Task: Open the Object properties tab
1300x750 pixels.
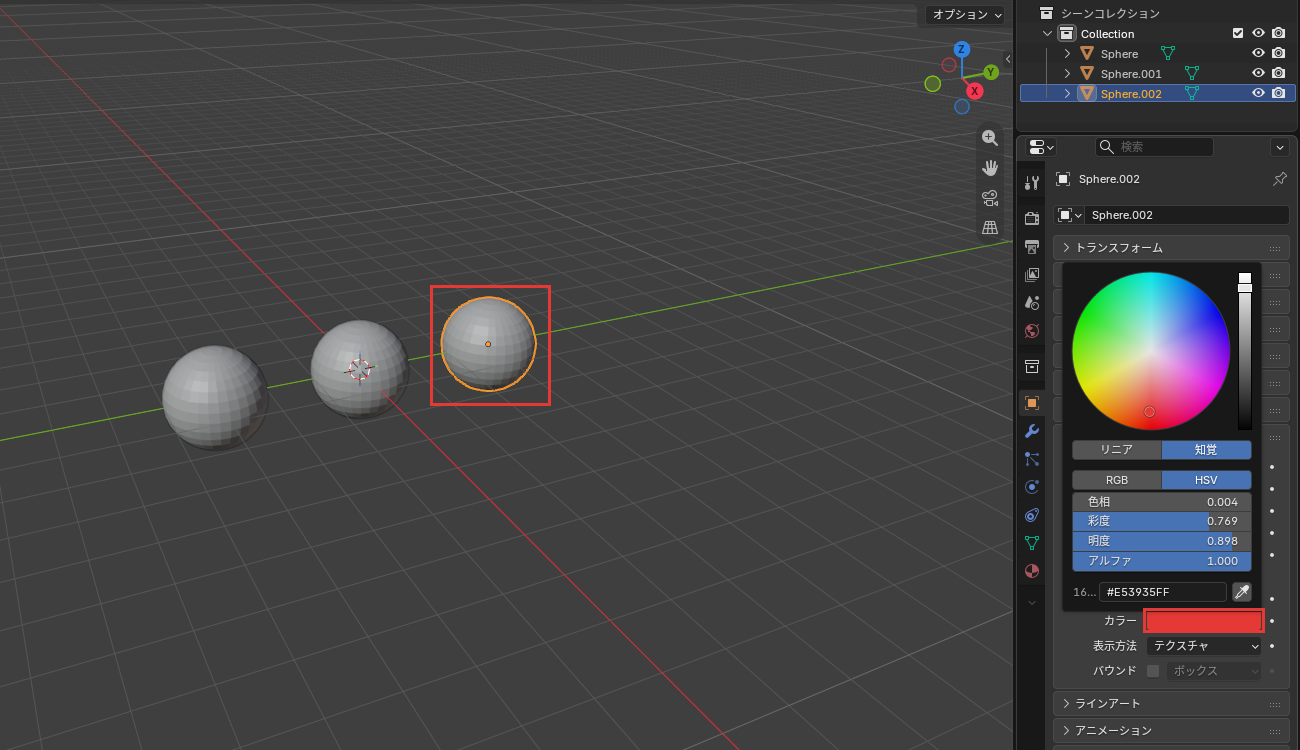Action: pos(1032,403)
